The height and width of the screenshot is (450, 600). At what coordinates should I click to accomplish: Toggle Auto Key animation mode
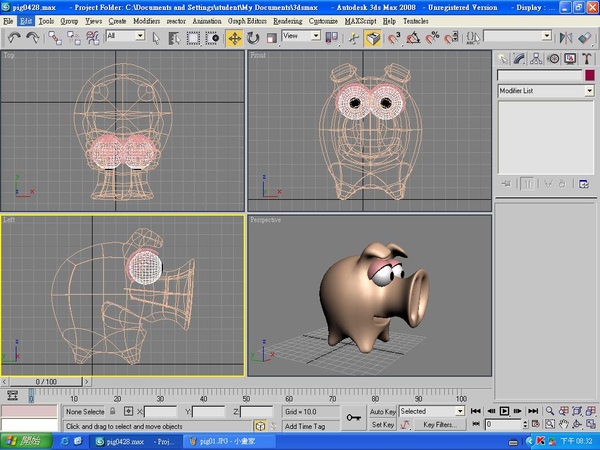(x=382, y=411)
